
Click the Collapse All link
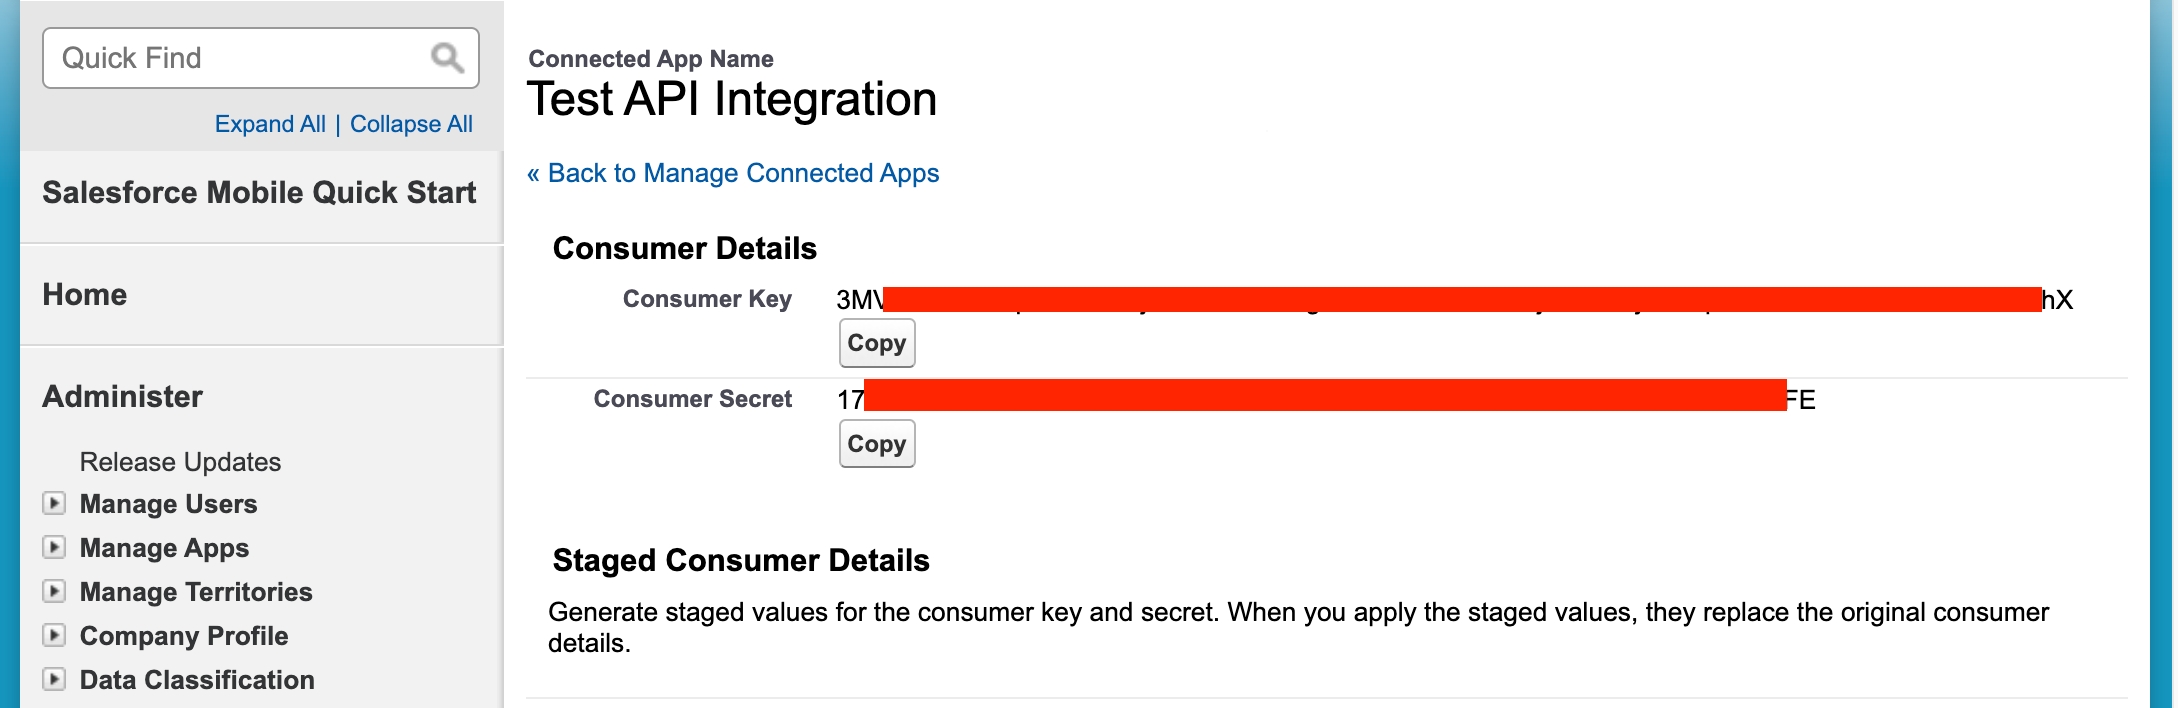[x=411, y=124]
